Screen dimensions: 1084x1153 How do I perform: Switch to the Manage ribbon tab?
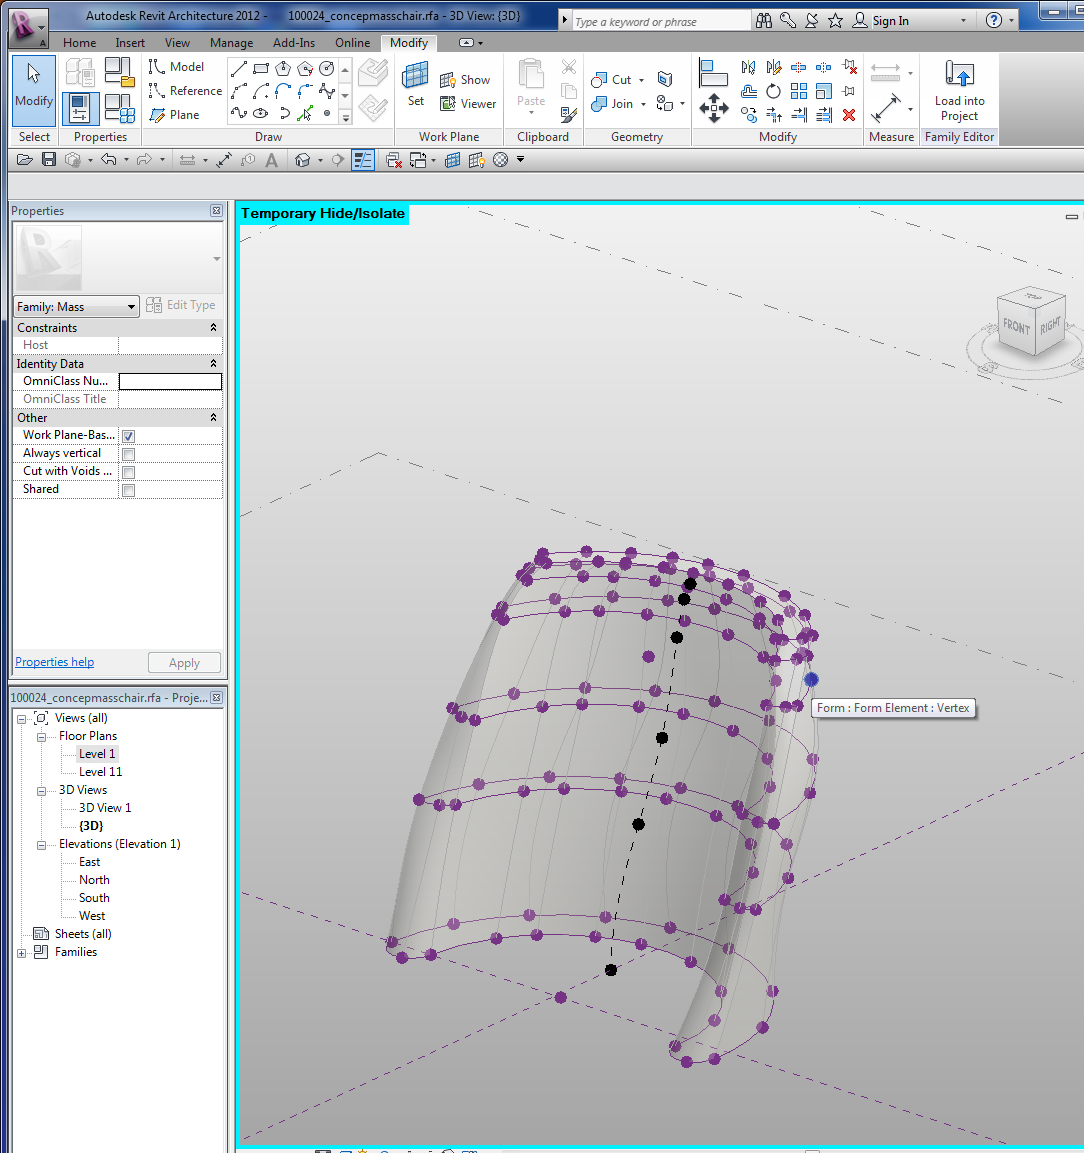pyautogui.click(x=231, y=43)
